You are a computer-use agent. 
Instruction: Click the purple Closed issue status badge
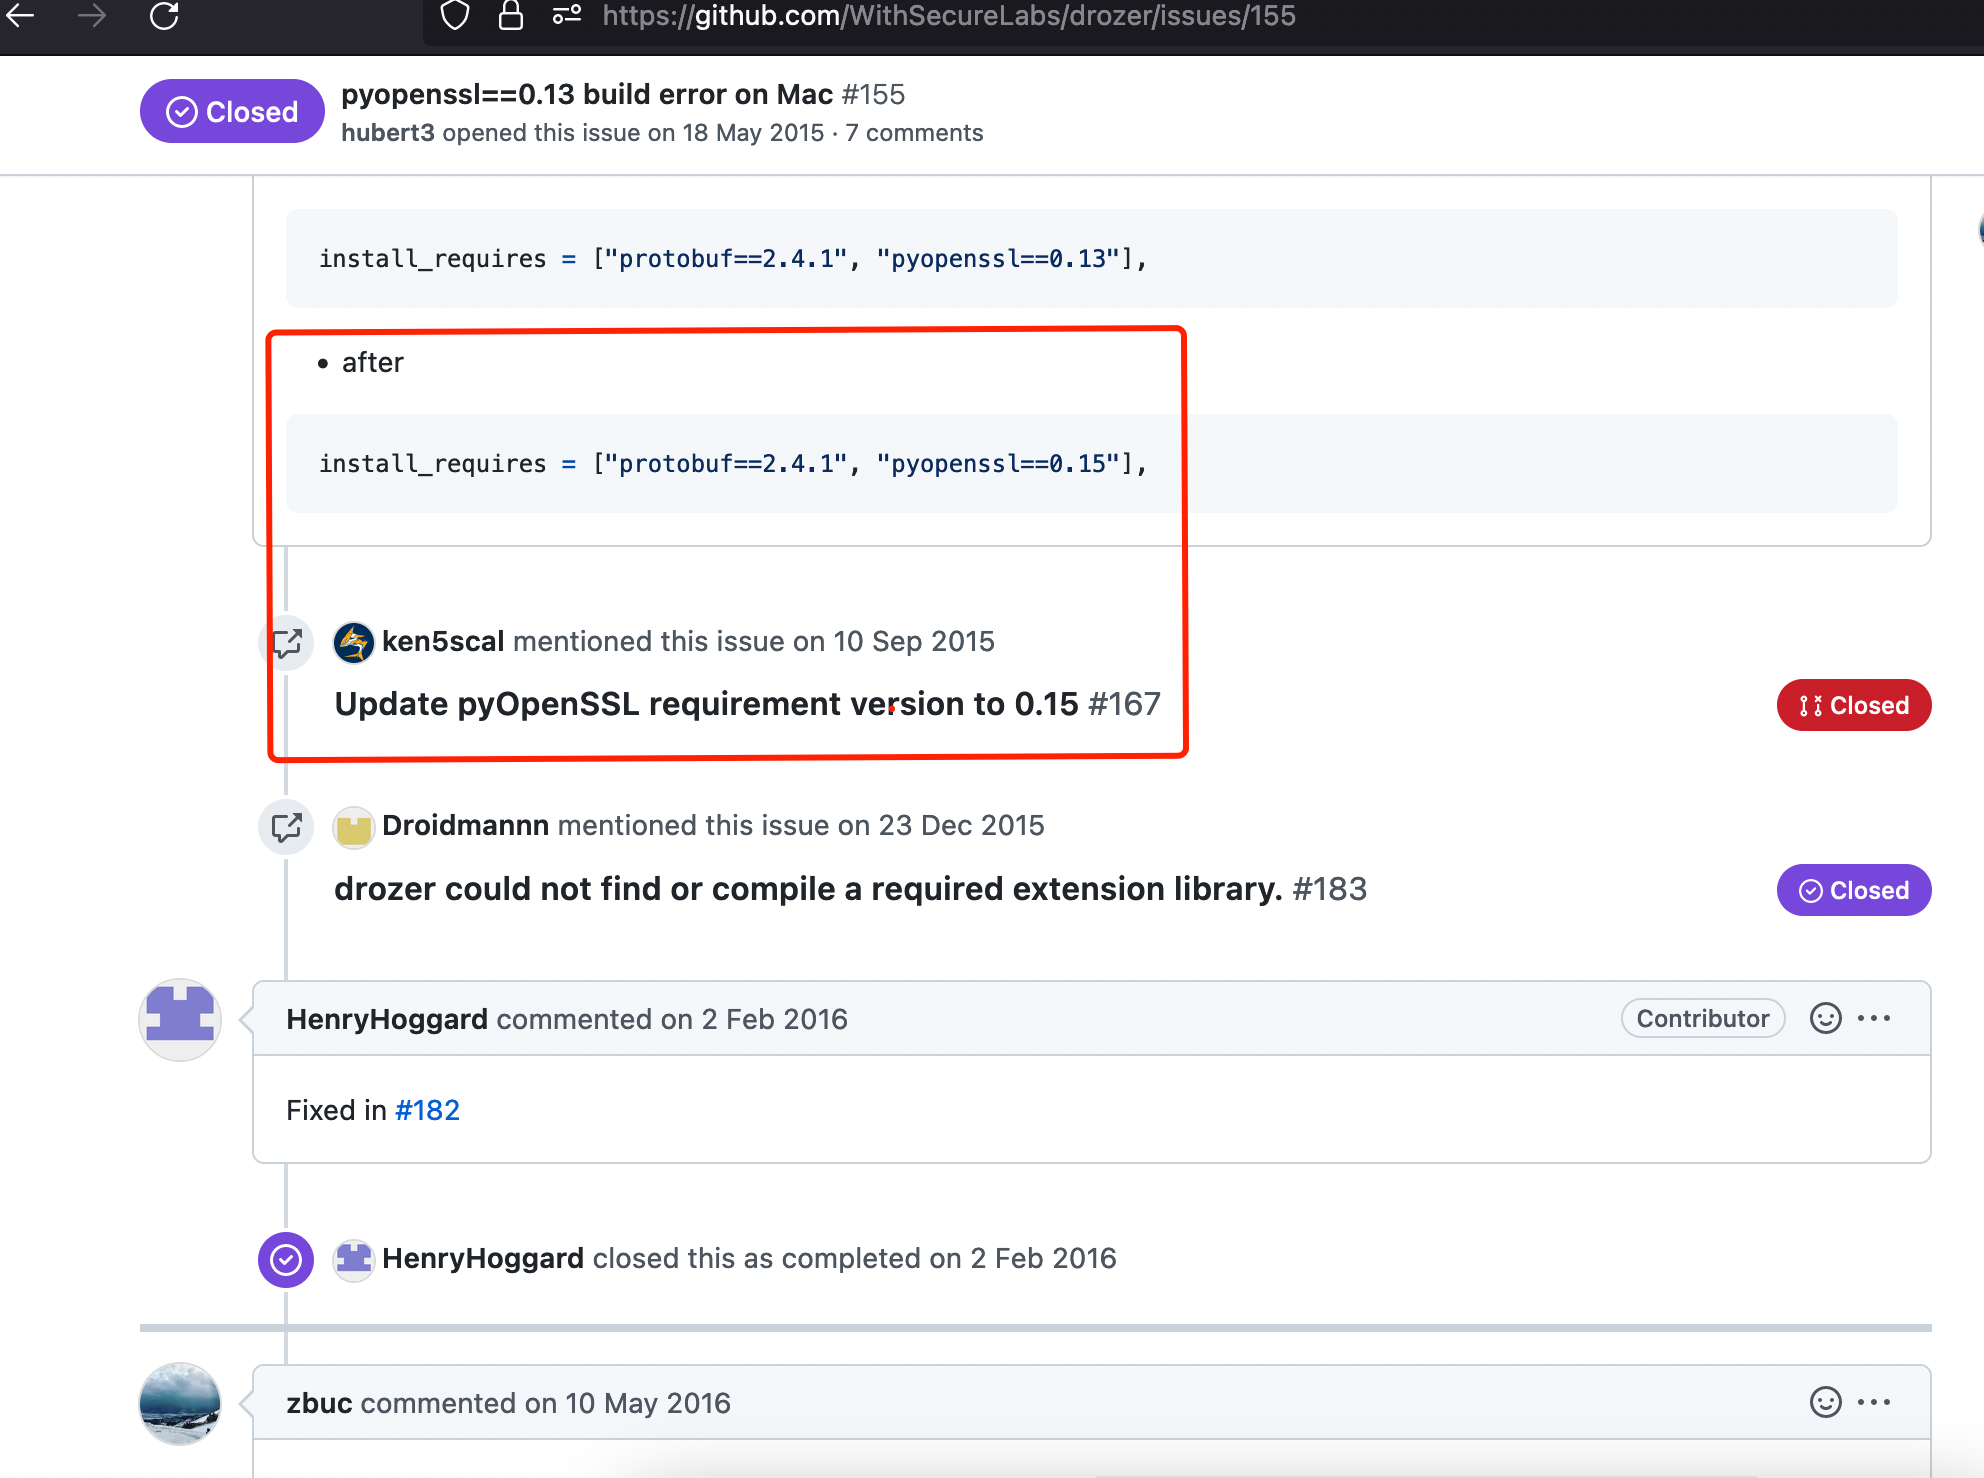[232, 111]
